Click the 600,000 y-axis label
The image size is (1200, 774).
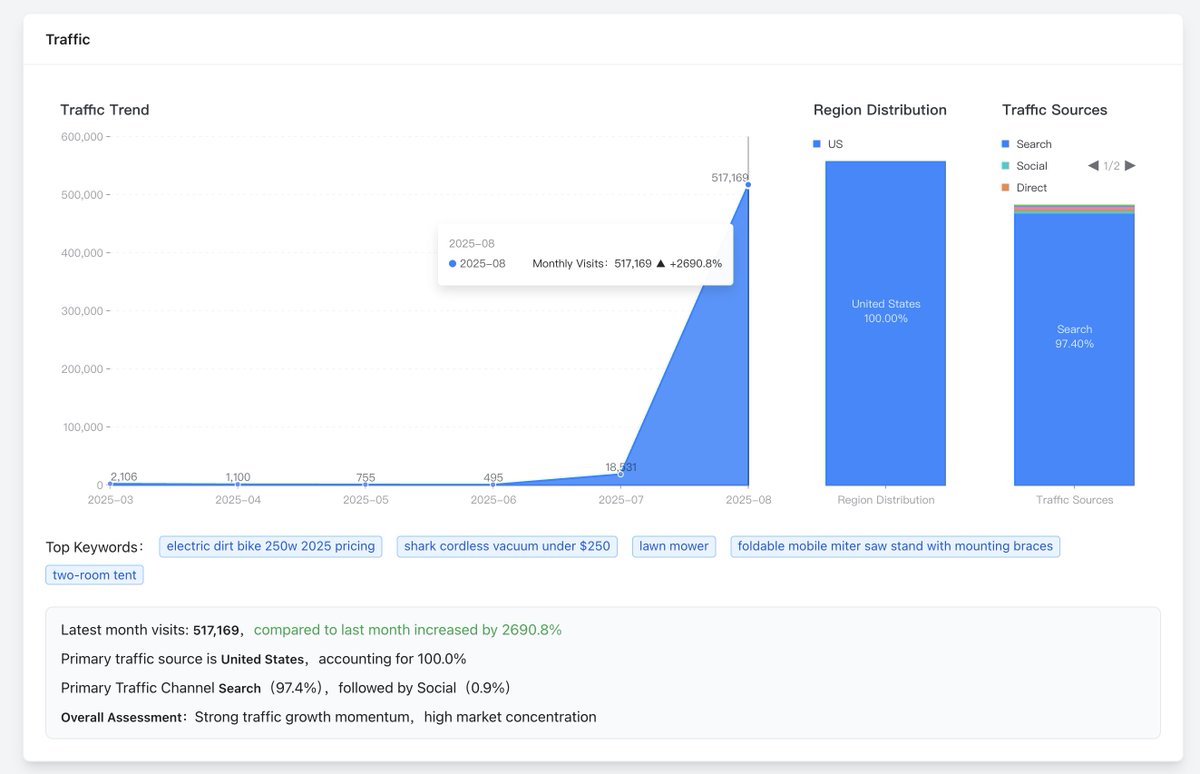[x=81, y=136]
